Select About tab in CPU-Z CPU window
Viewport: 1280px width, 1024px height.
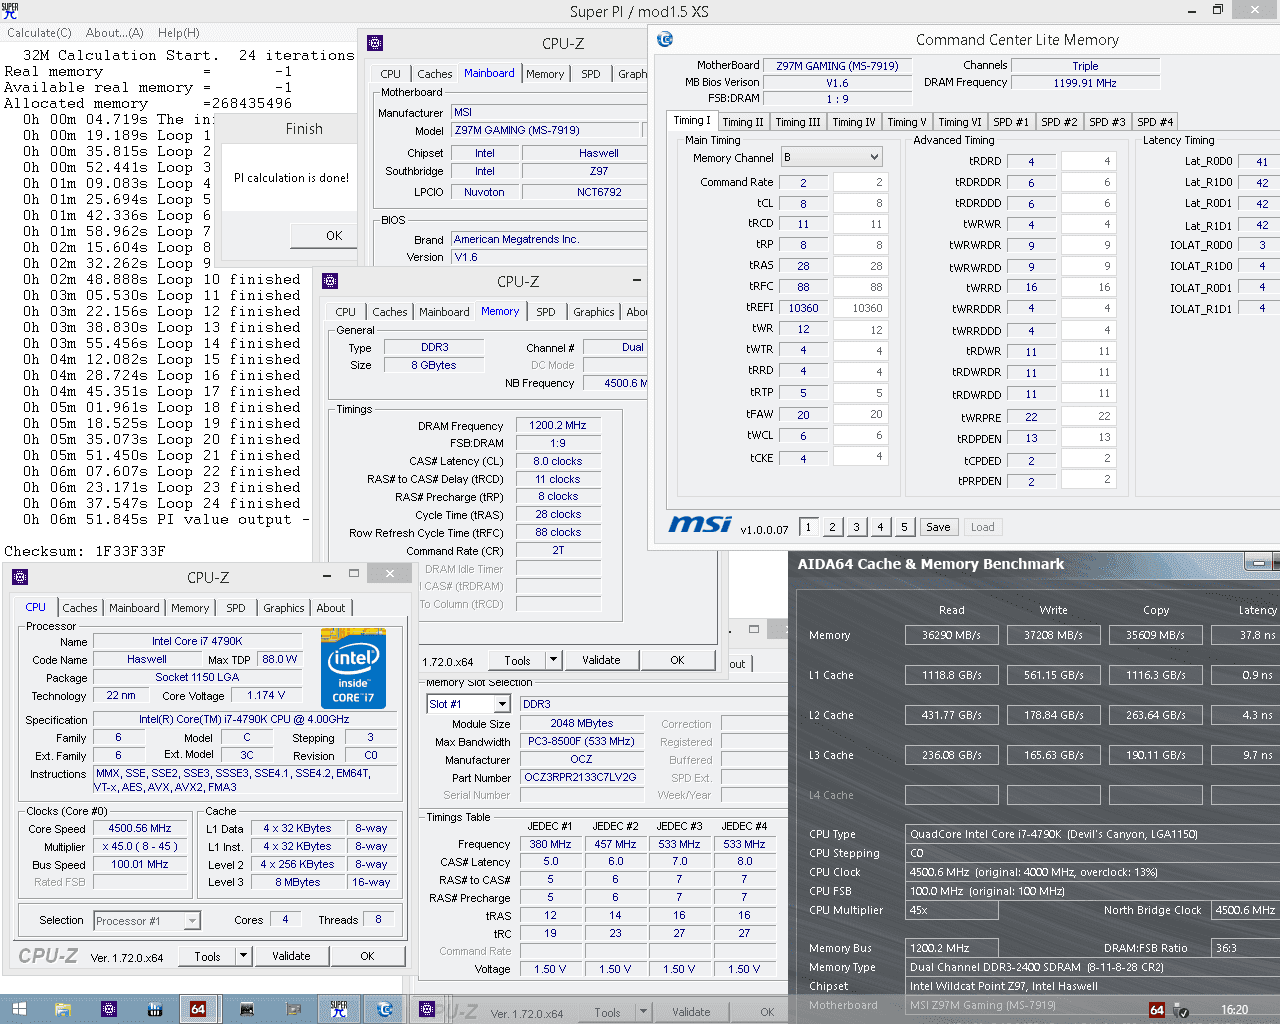pos(331,608)
